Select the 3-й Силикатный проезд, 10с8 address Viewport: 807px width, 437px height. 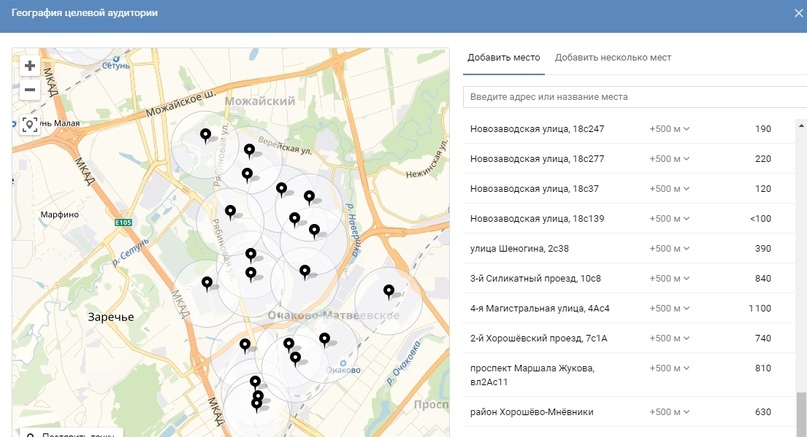(x=535, y=278)
